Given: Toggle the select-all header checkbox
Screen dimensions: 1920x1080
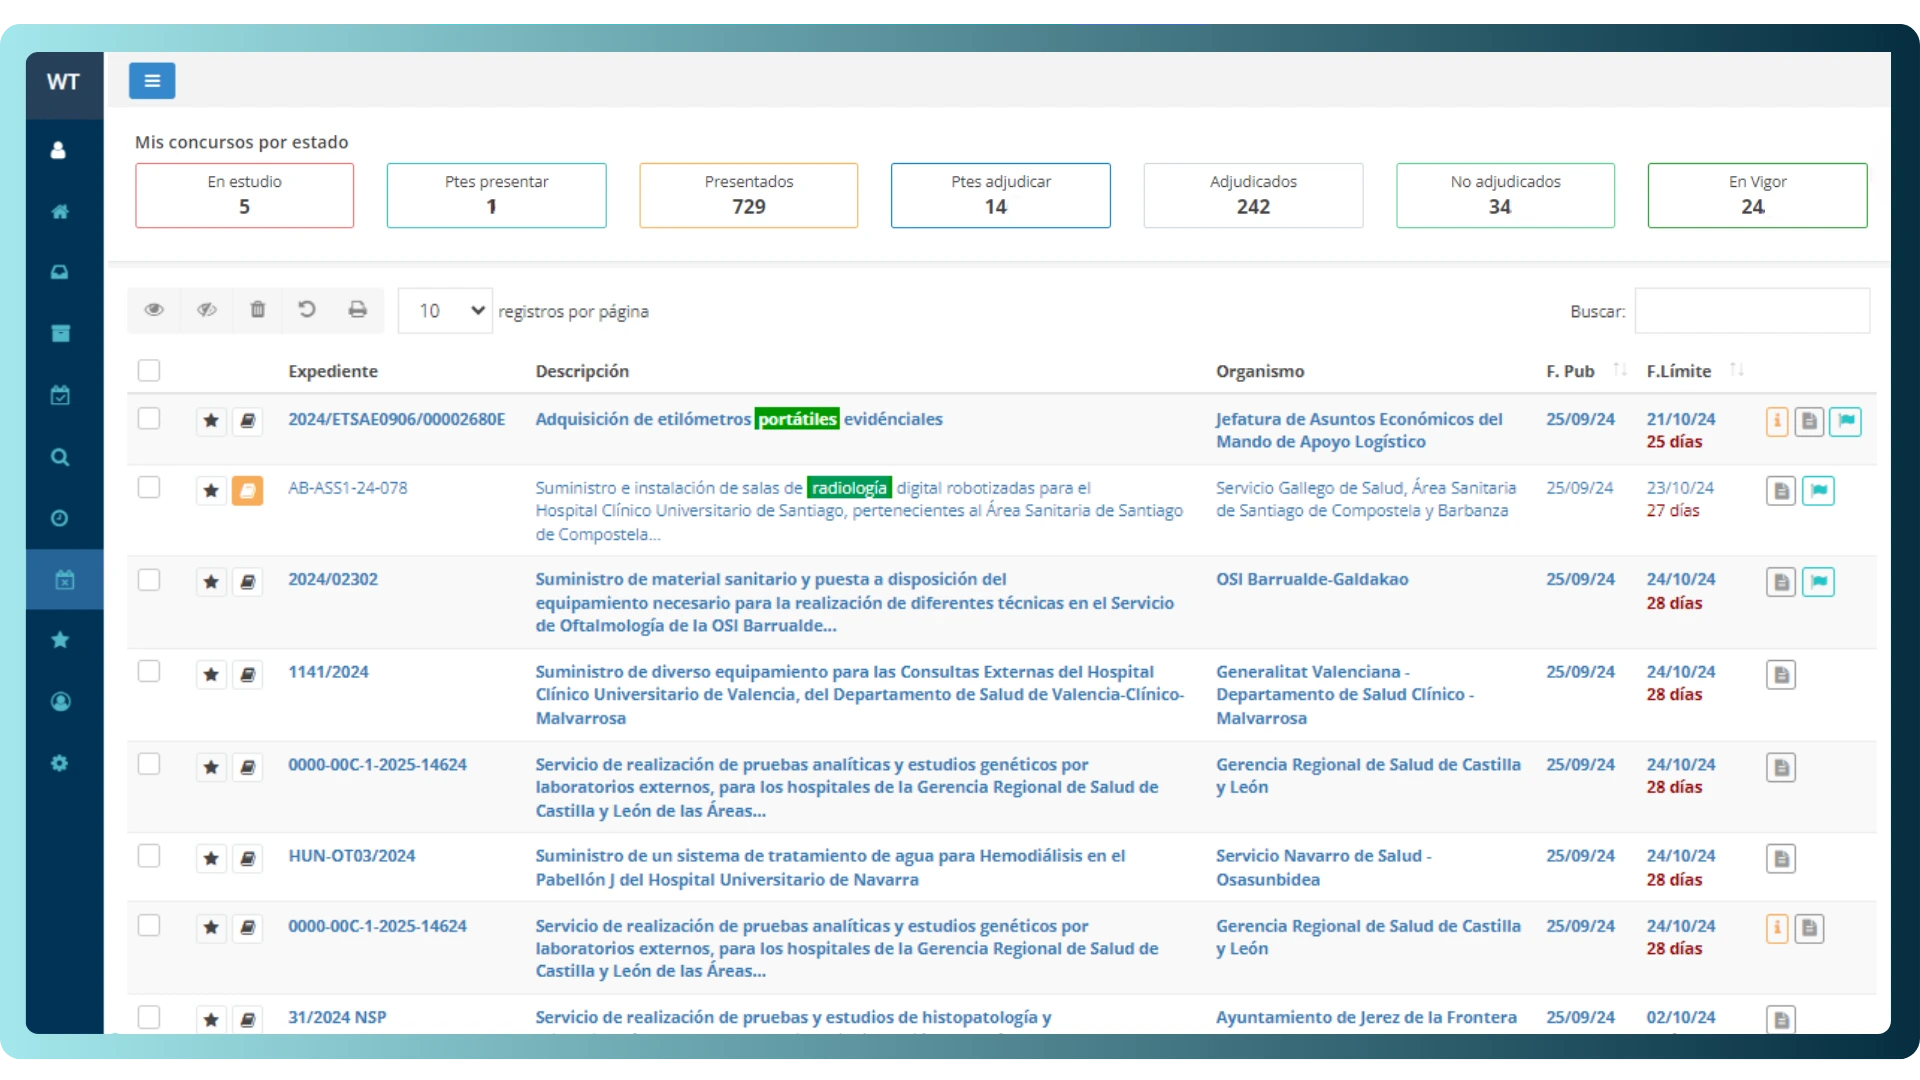Looking at the screenshot, I should pos(149,371).
